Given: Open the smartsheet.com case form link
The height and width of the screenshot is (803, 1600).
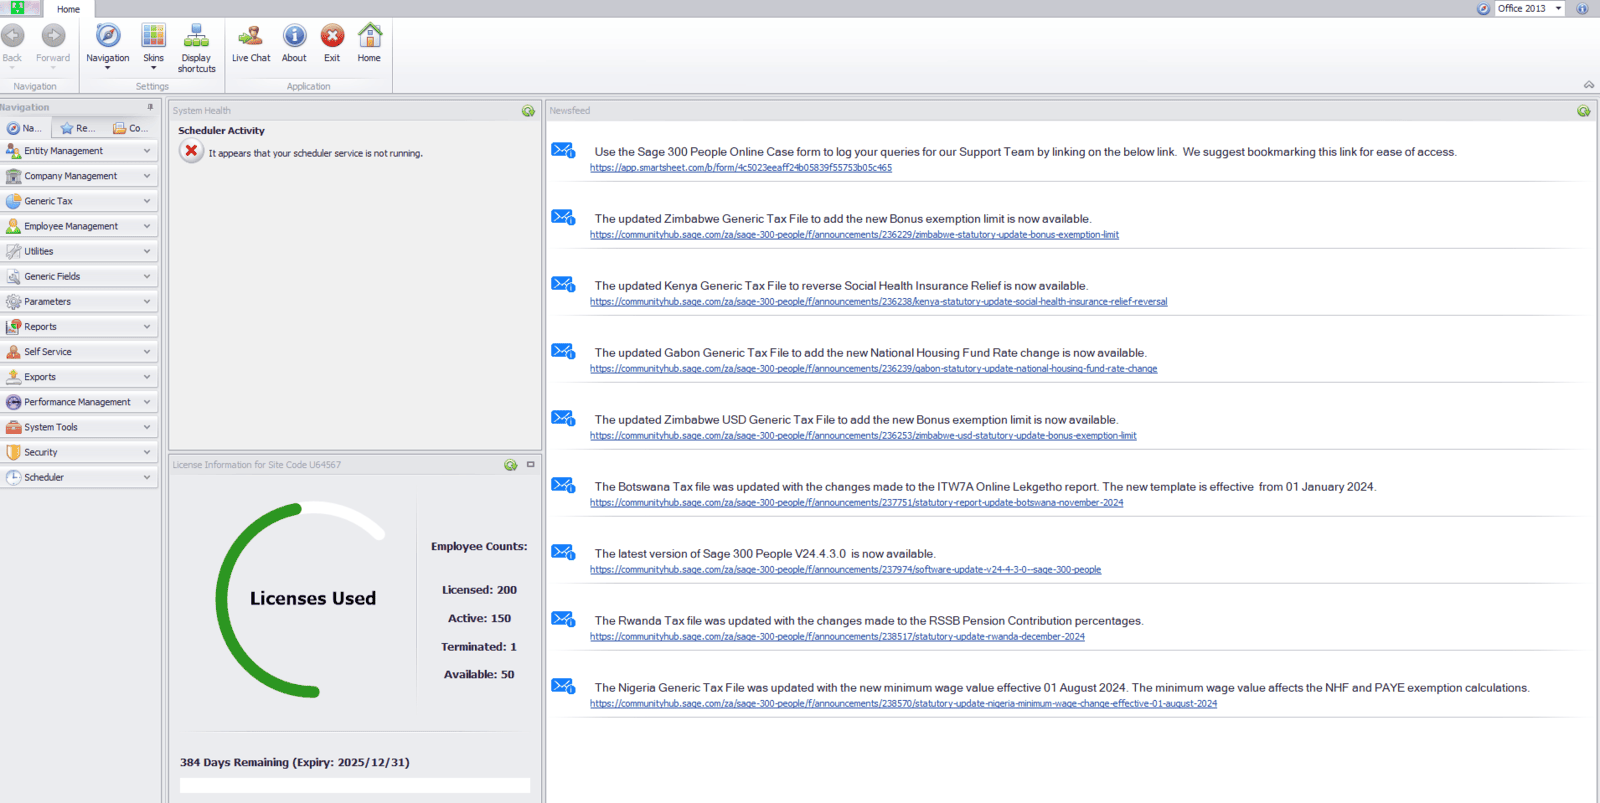Looking at the screenshot, I should coord(741,168).
